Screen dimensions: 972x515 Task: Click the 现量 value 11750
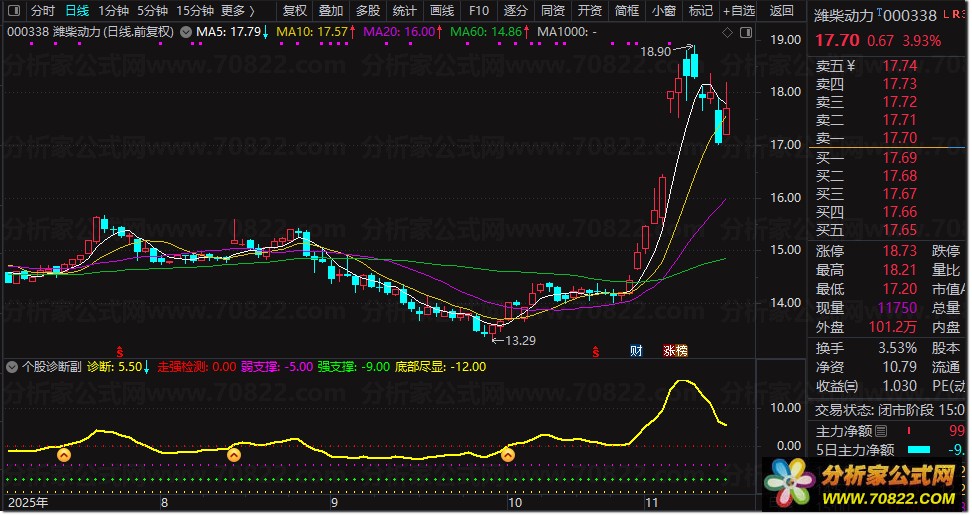click(x=897, y=308)
